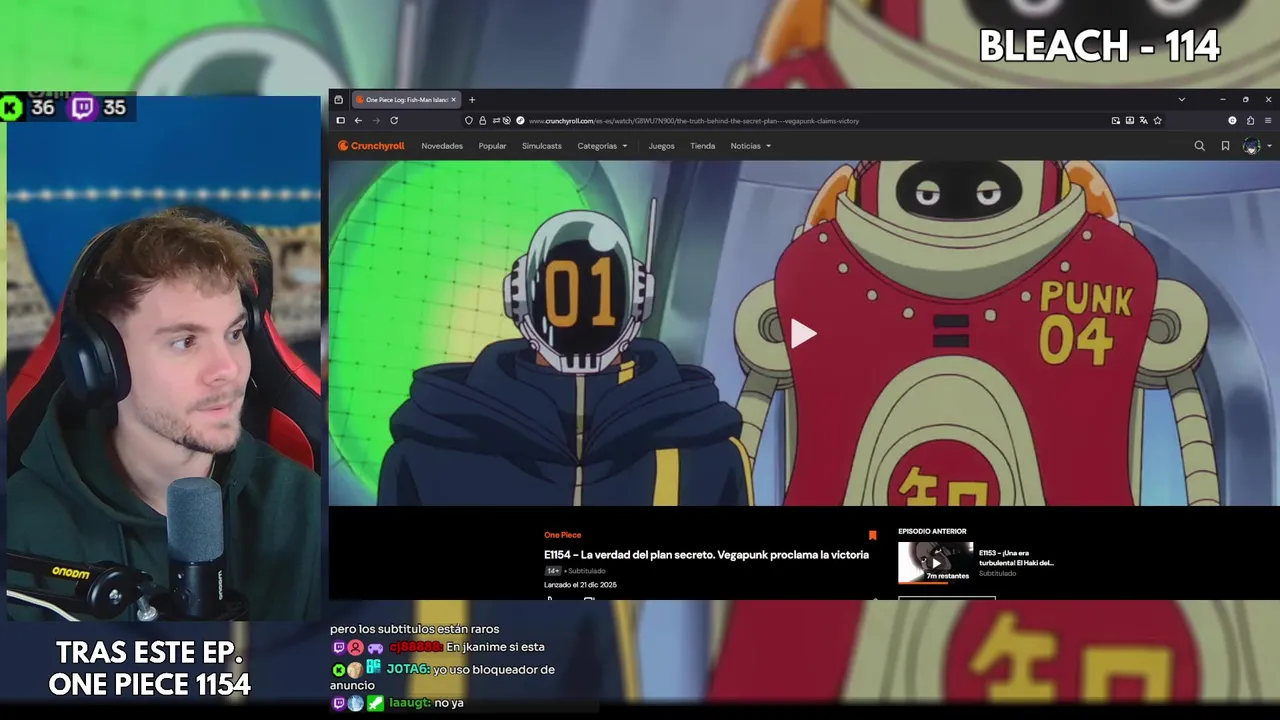Minimize the browser window
Image resolution: width=1280 pixels, height=720 pixels.
[x=1222, y=100]
